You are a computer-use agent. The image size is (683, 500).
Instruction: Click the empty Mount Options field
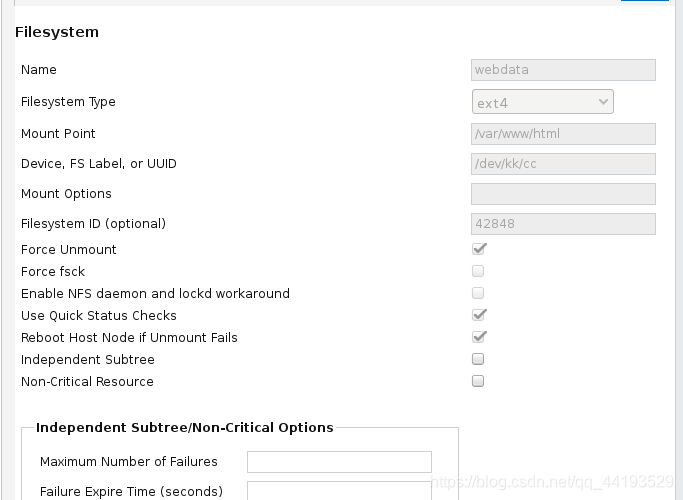pos(563,194)
